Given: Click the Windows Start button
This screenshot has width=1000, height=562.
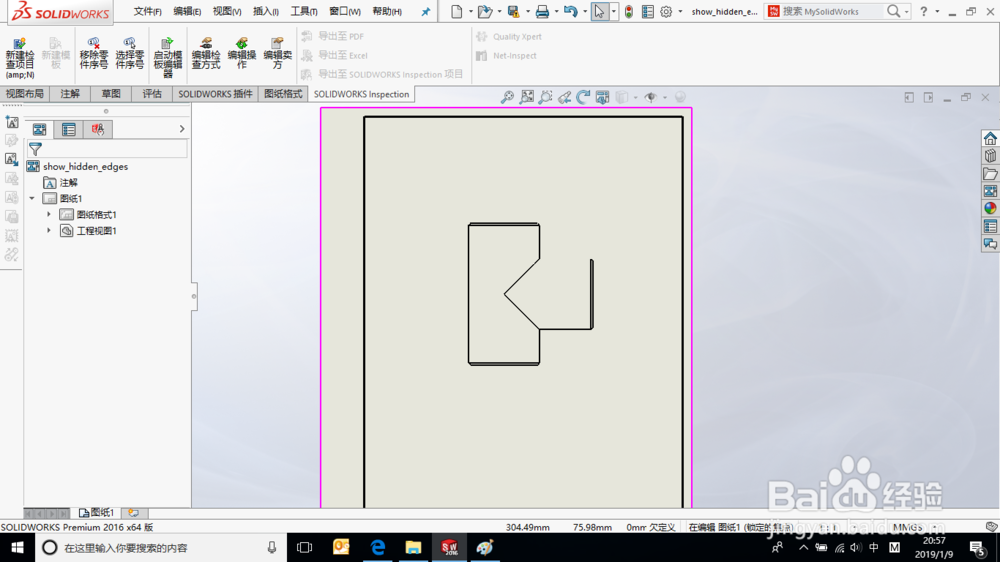Looking at the screenshot, I should pyautogui.click(x=17, y=547).
